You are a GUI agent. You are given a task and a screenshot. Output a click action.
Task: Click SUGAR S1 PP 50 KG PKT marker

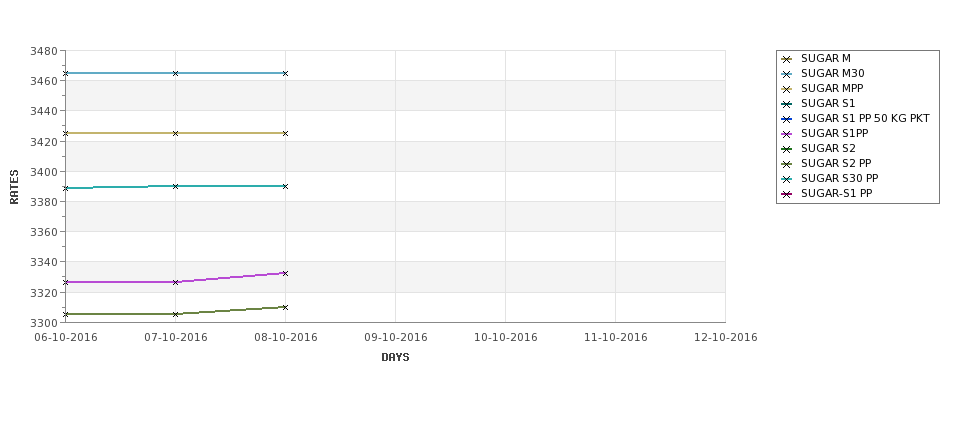[x=787, y=119]
